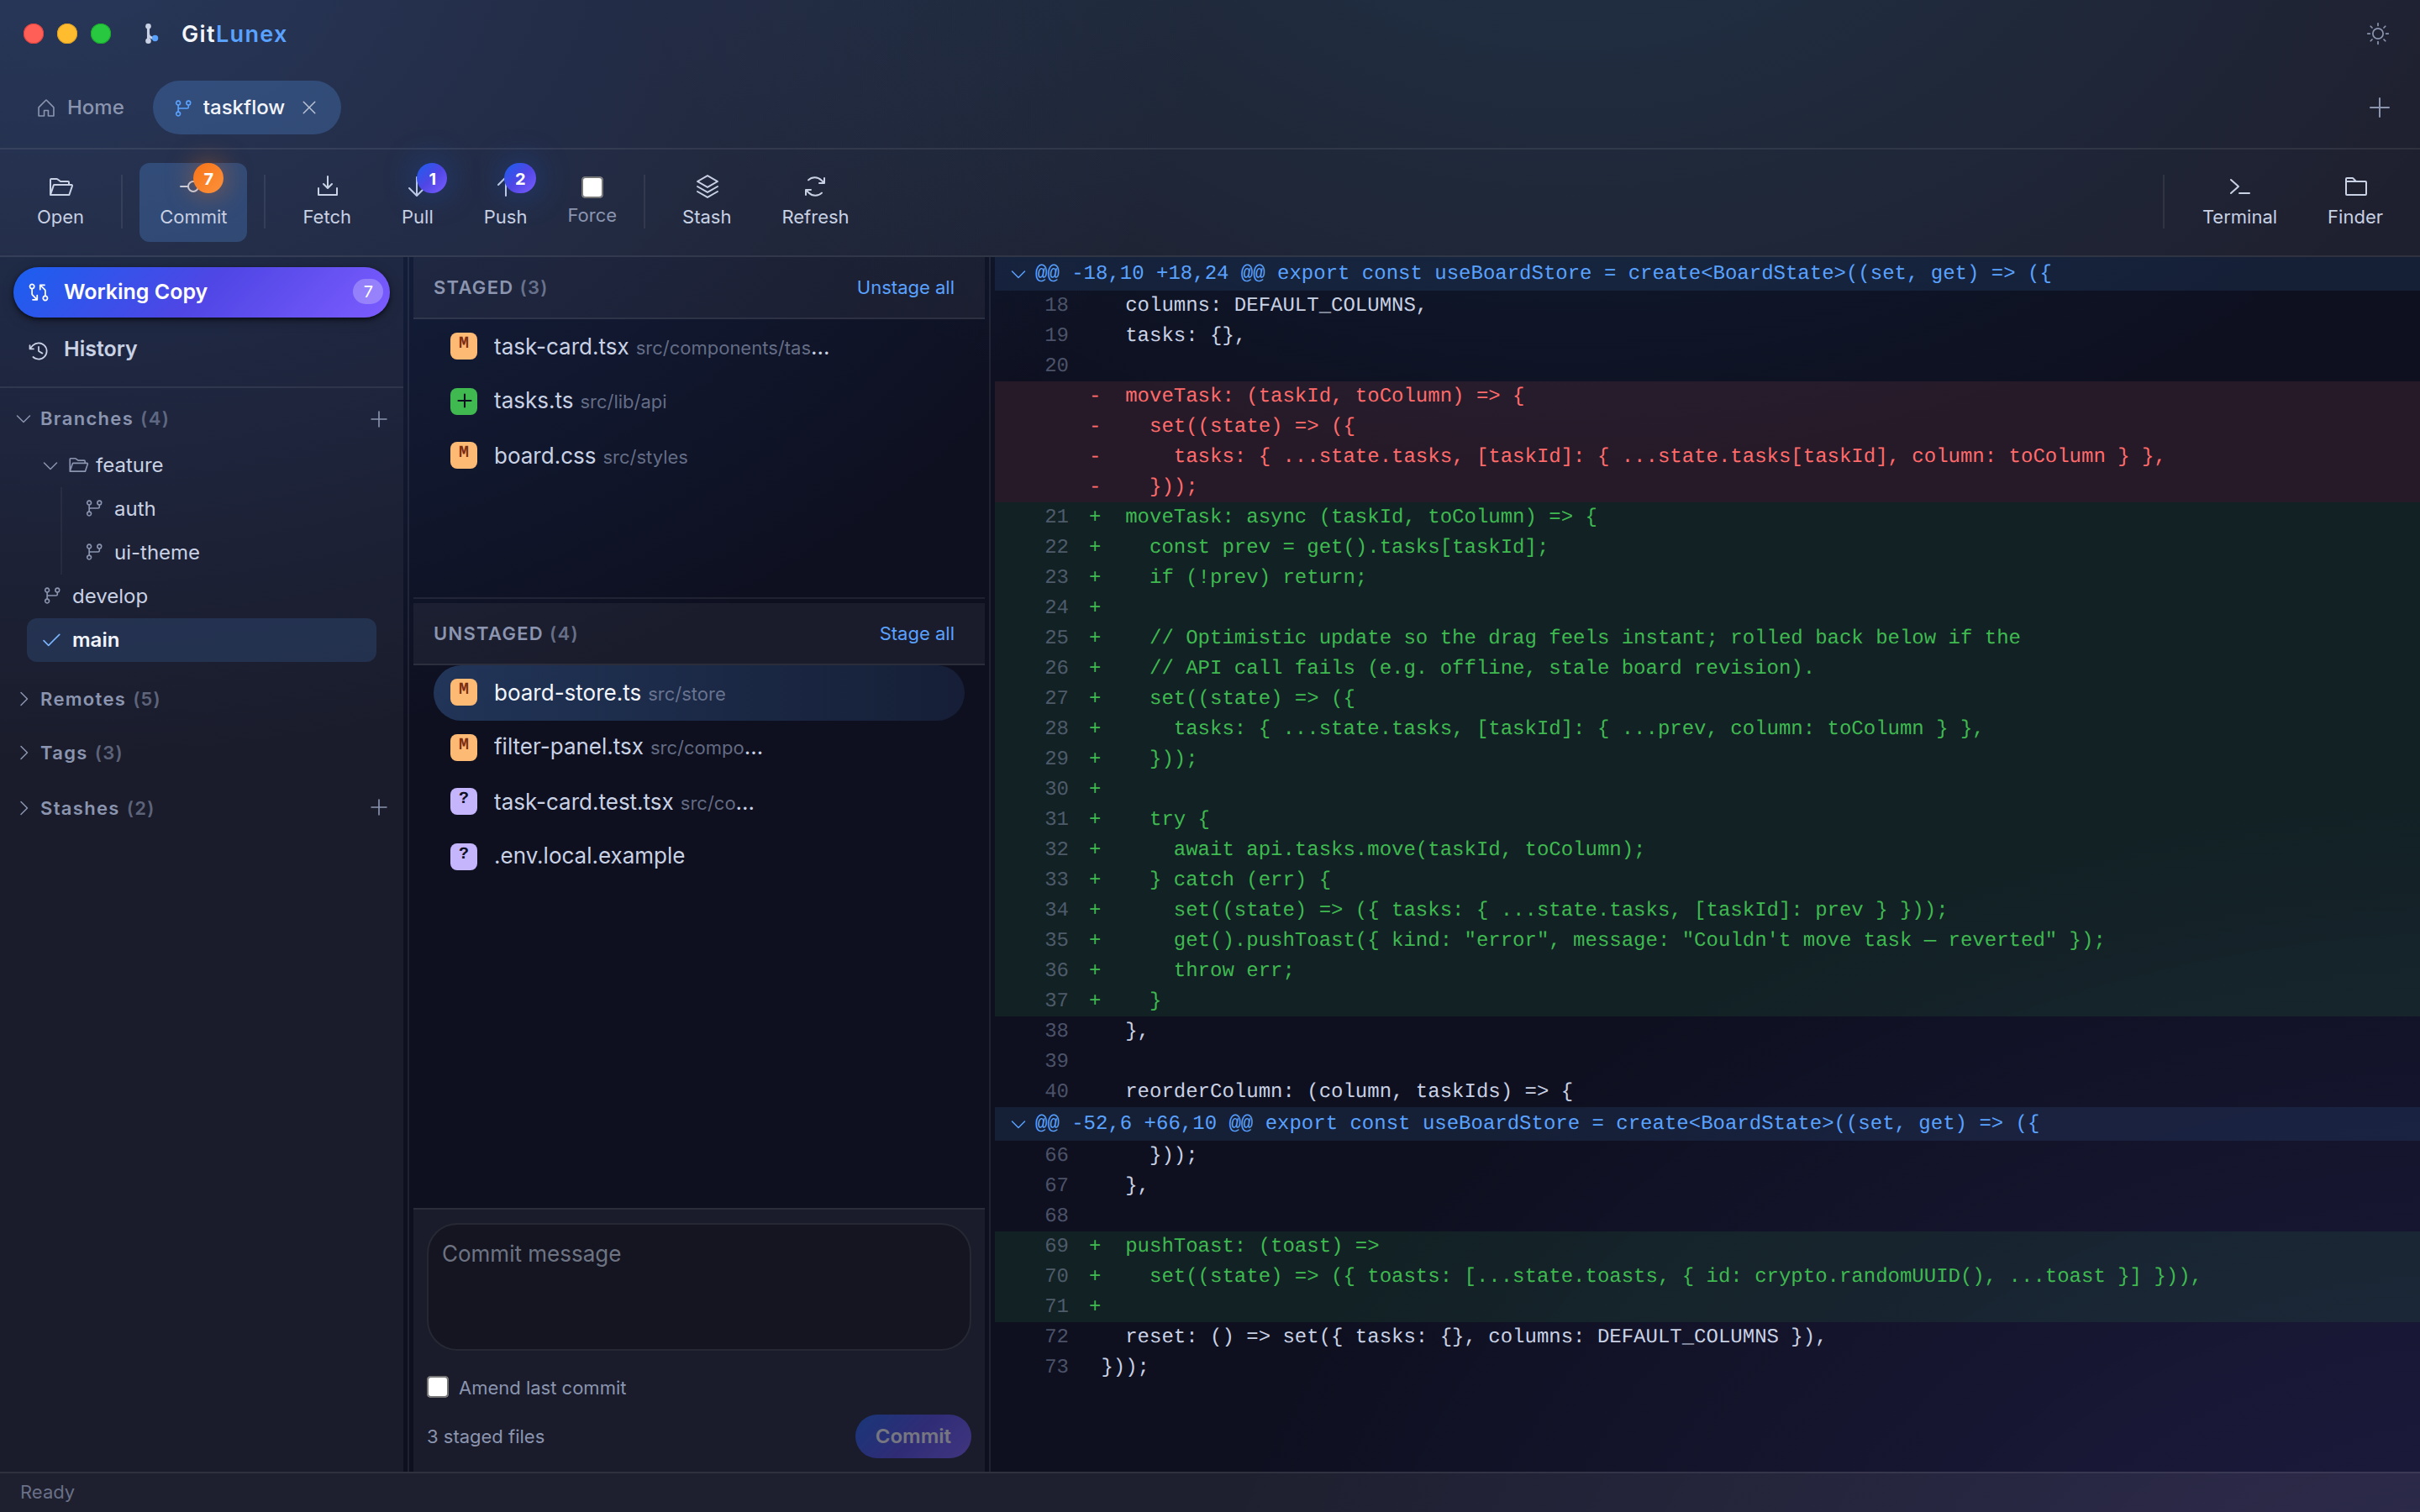
Task: Click the Ready status bar text
Action: (47, 1492)
